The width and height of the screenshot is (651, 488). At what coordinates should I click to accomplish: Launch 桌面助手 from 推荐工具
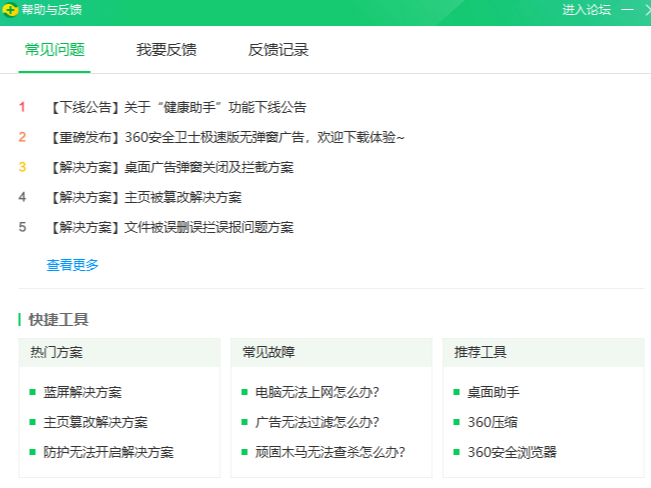coord(493,392)
